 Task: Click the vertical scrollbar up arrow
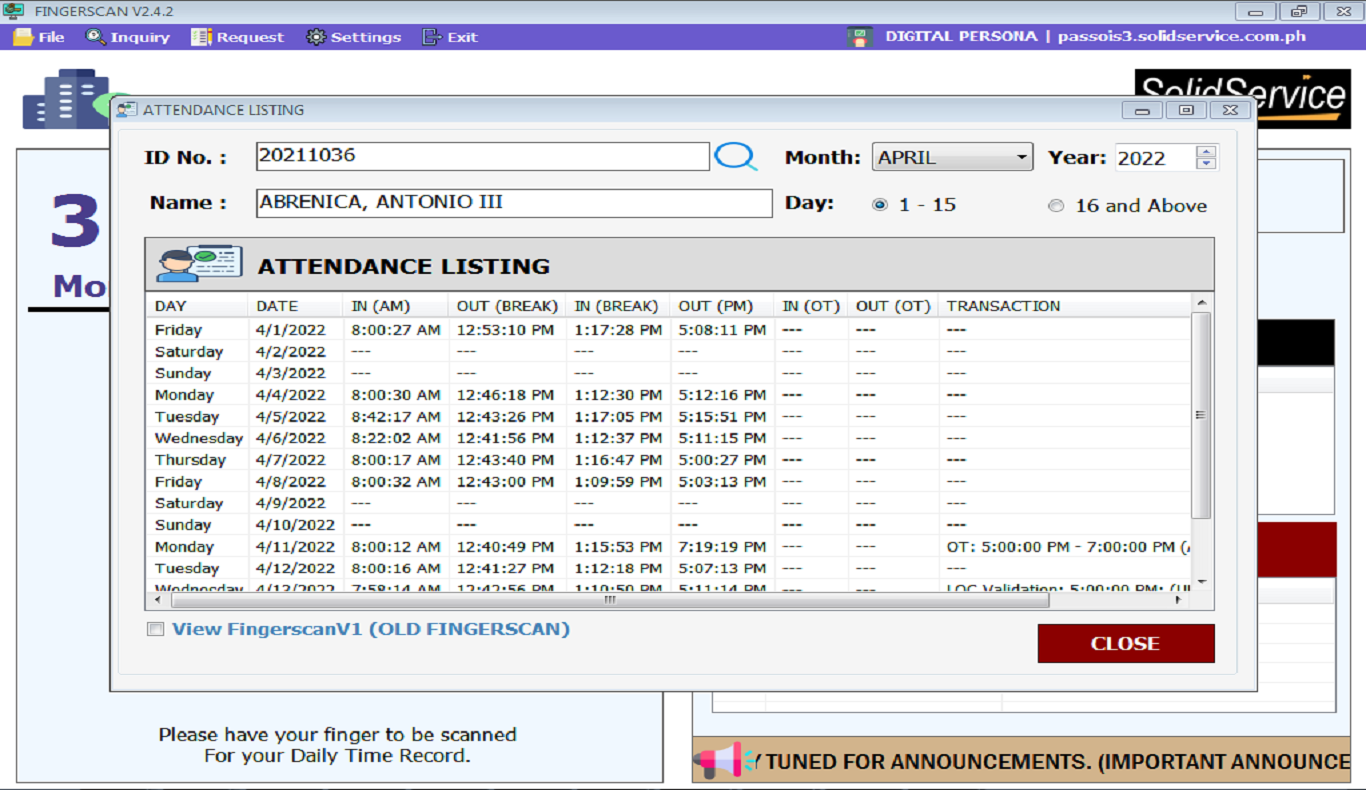[x=1201, y=303]
